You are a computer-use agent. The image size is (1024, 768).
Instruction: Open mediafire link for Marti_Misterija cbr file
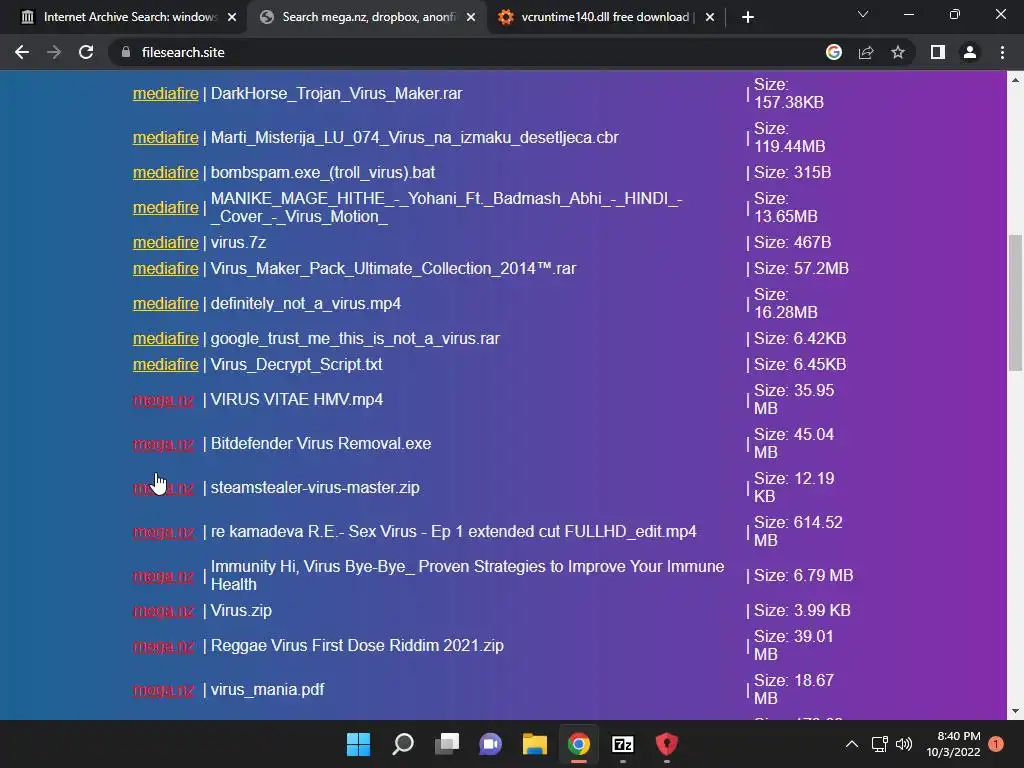(165, 137)
